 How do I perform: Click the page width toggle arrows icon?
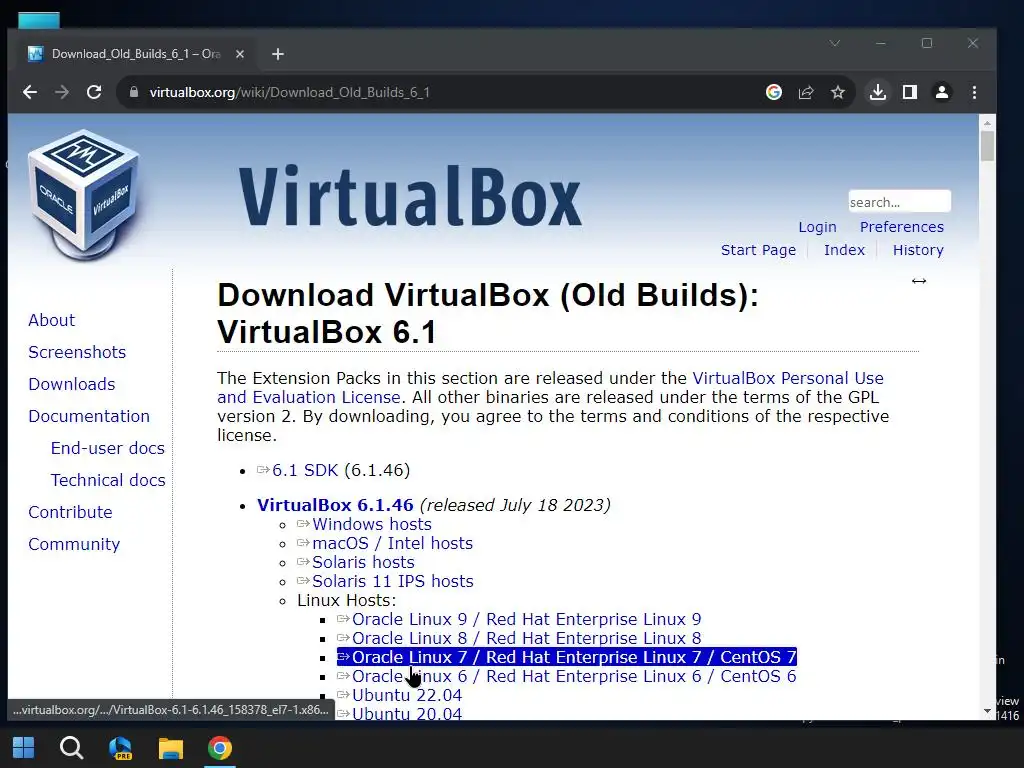(919, 281)
